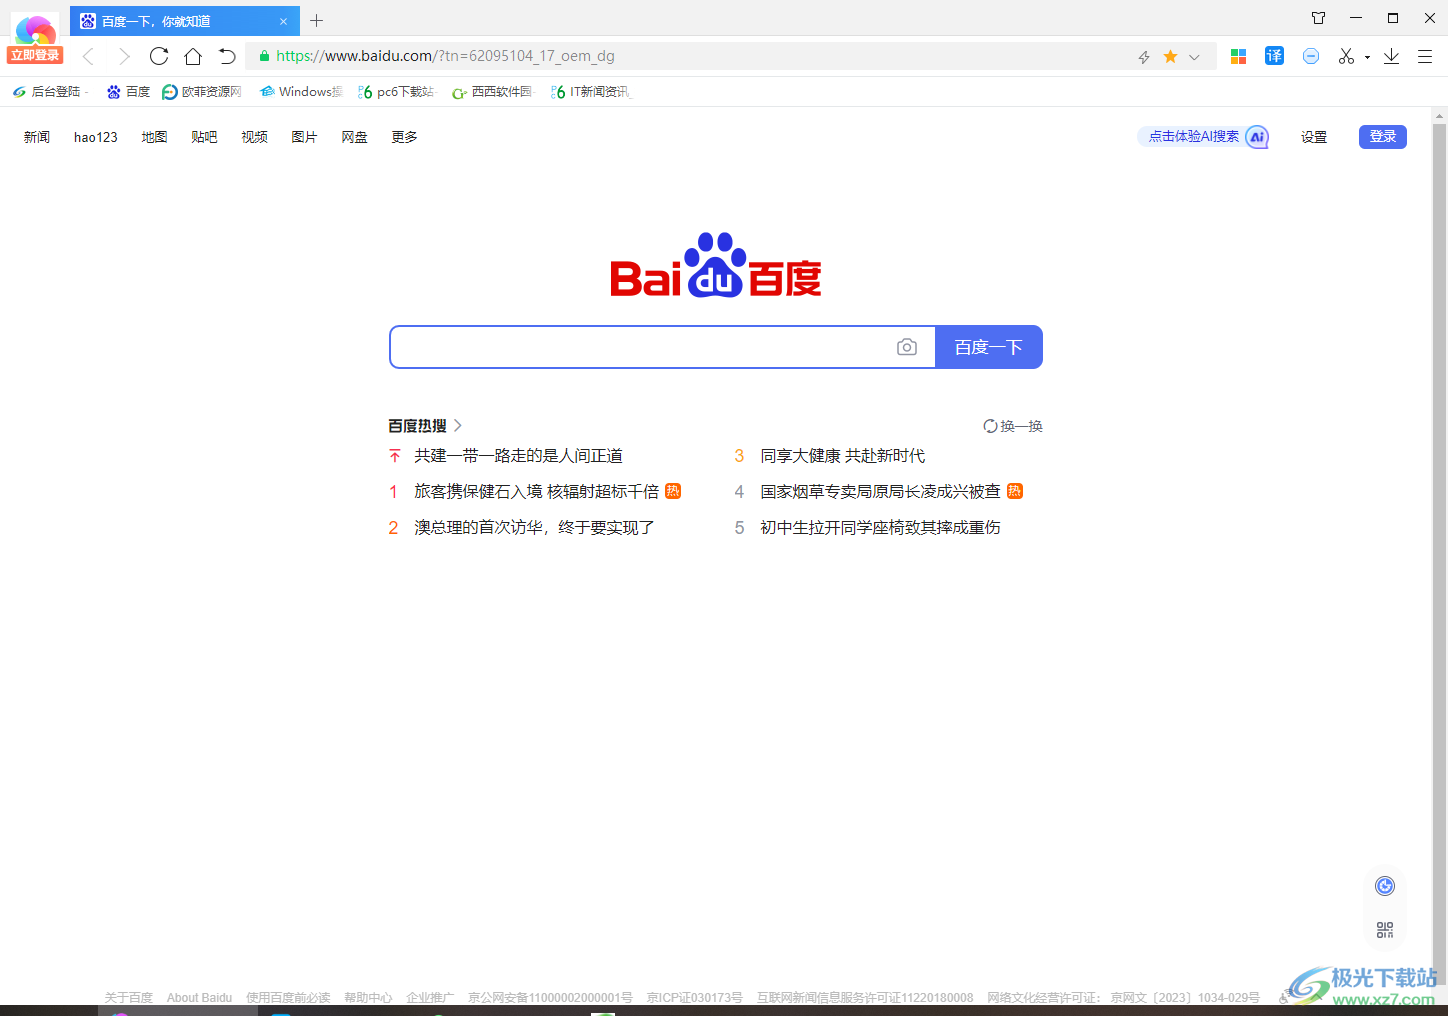Click About Baidu footer link
The width and height of the screenshot is (1448, 1016).
pyautogui.click(x=199, y=998)
